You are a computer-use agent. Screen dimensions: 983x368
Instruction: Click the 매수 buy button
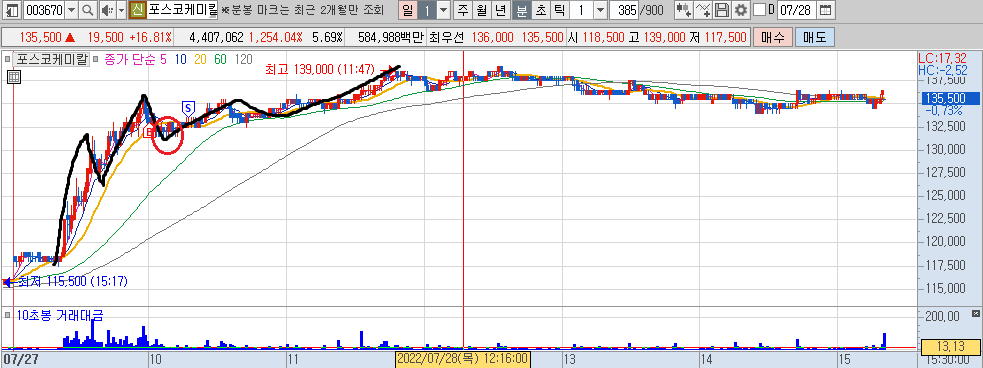[773, 37]
